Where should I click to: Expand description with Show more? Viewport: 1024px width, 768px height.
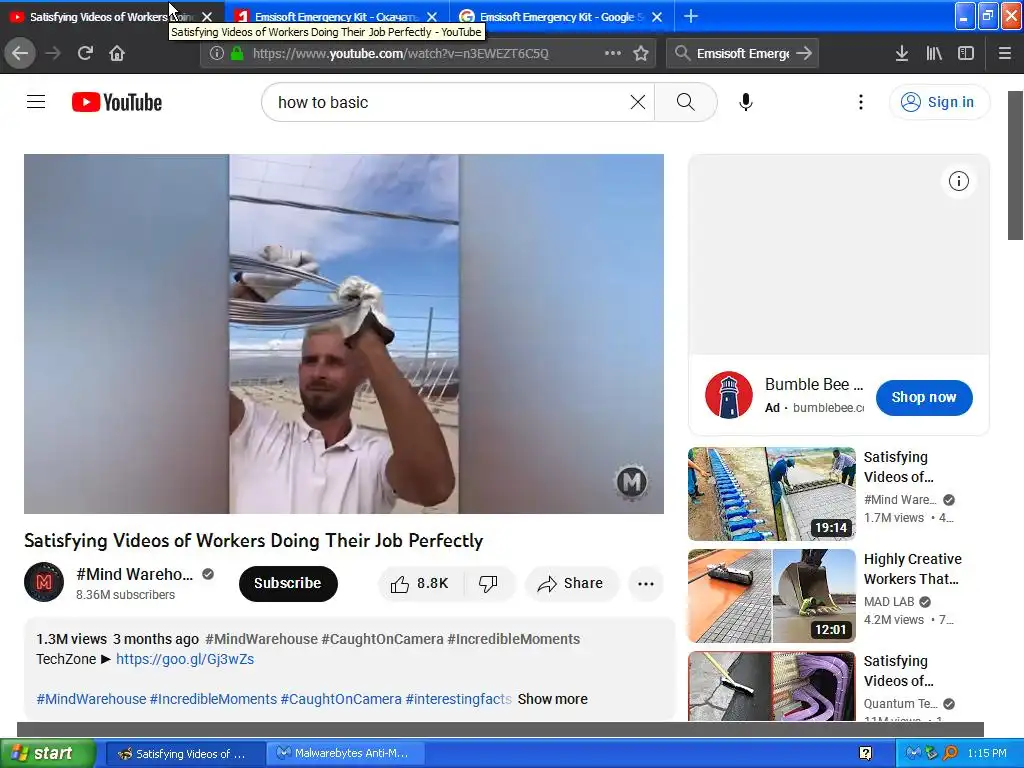click(552, 699)
